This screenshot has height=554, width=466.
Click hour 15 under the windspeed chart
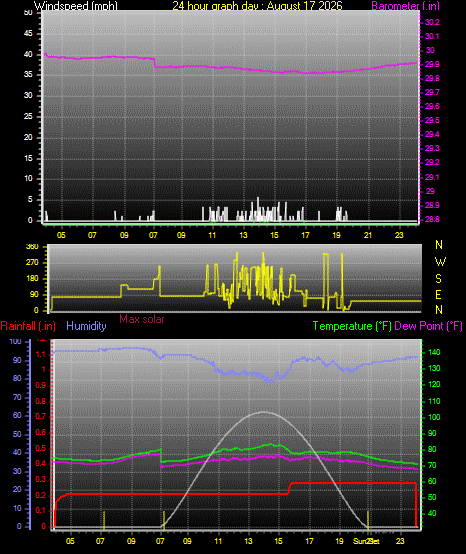point(274,235)
